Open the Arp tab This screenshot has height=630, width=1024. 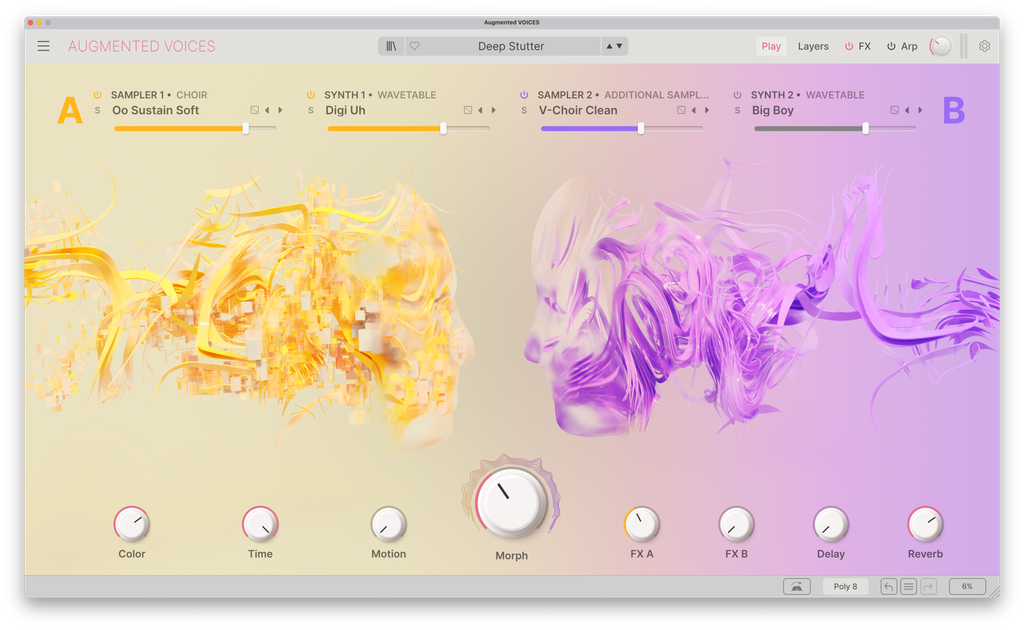[909, 46]
